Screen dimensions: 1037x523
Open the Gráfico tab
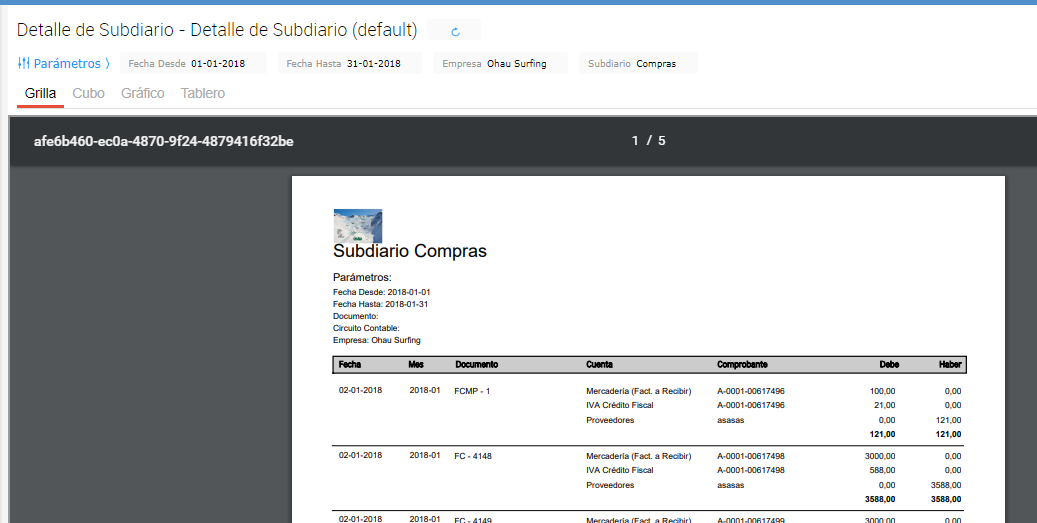pos(143,93)
